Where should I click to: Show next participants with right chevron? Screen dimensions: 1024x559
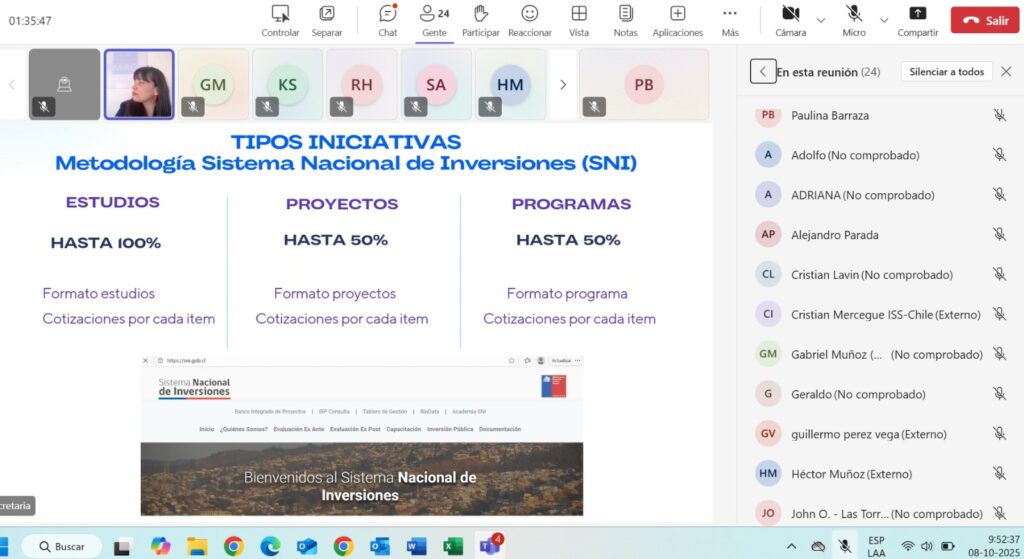563,85
